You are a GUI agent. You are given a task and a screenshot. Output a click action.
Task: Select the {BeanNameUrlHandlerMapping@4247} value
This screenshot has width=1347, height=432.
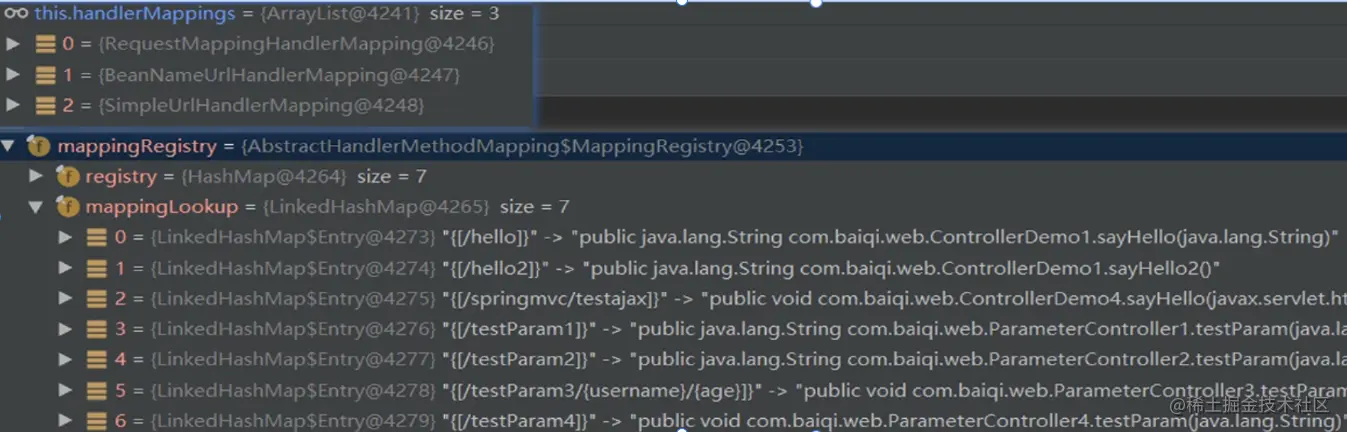(279, 75)
